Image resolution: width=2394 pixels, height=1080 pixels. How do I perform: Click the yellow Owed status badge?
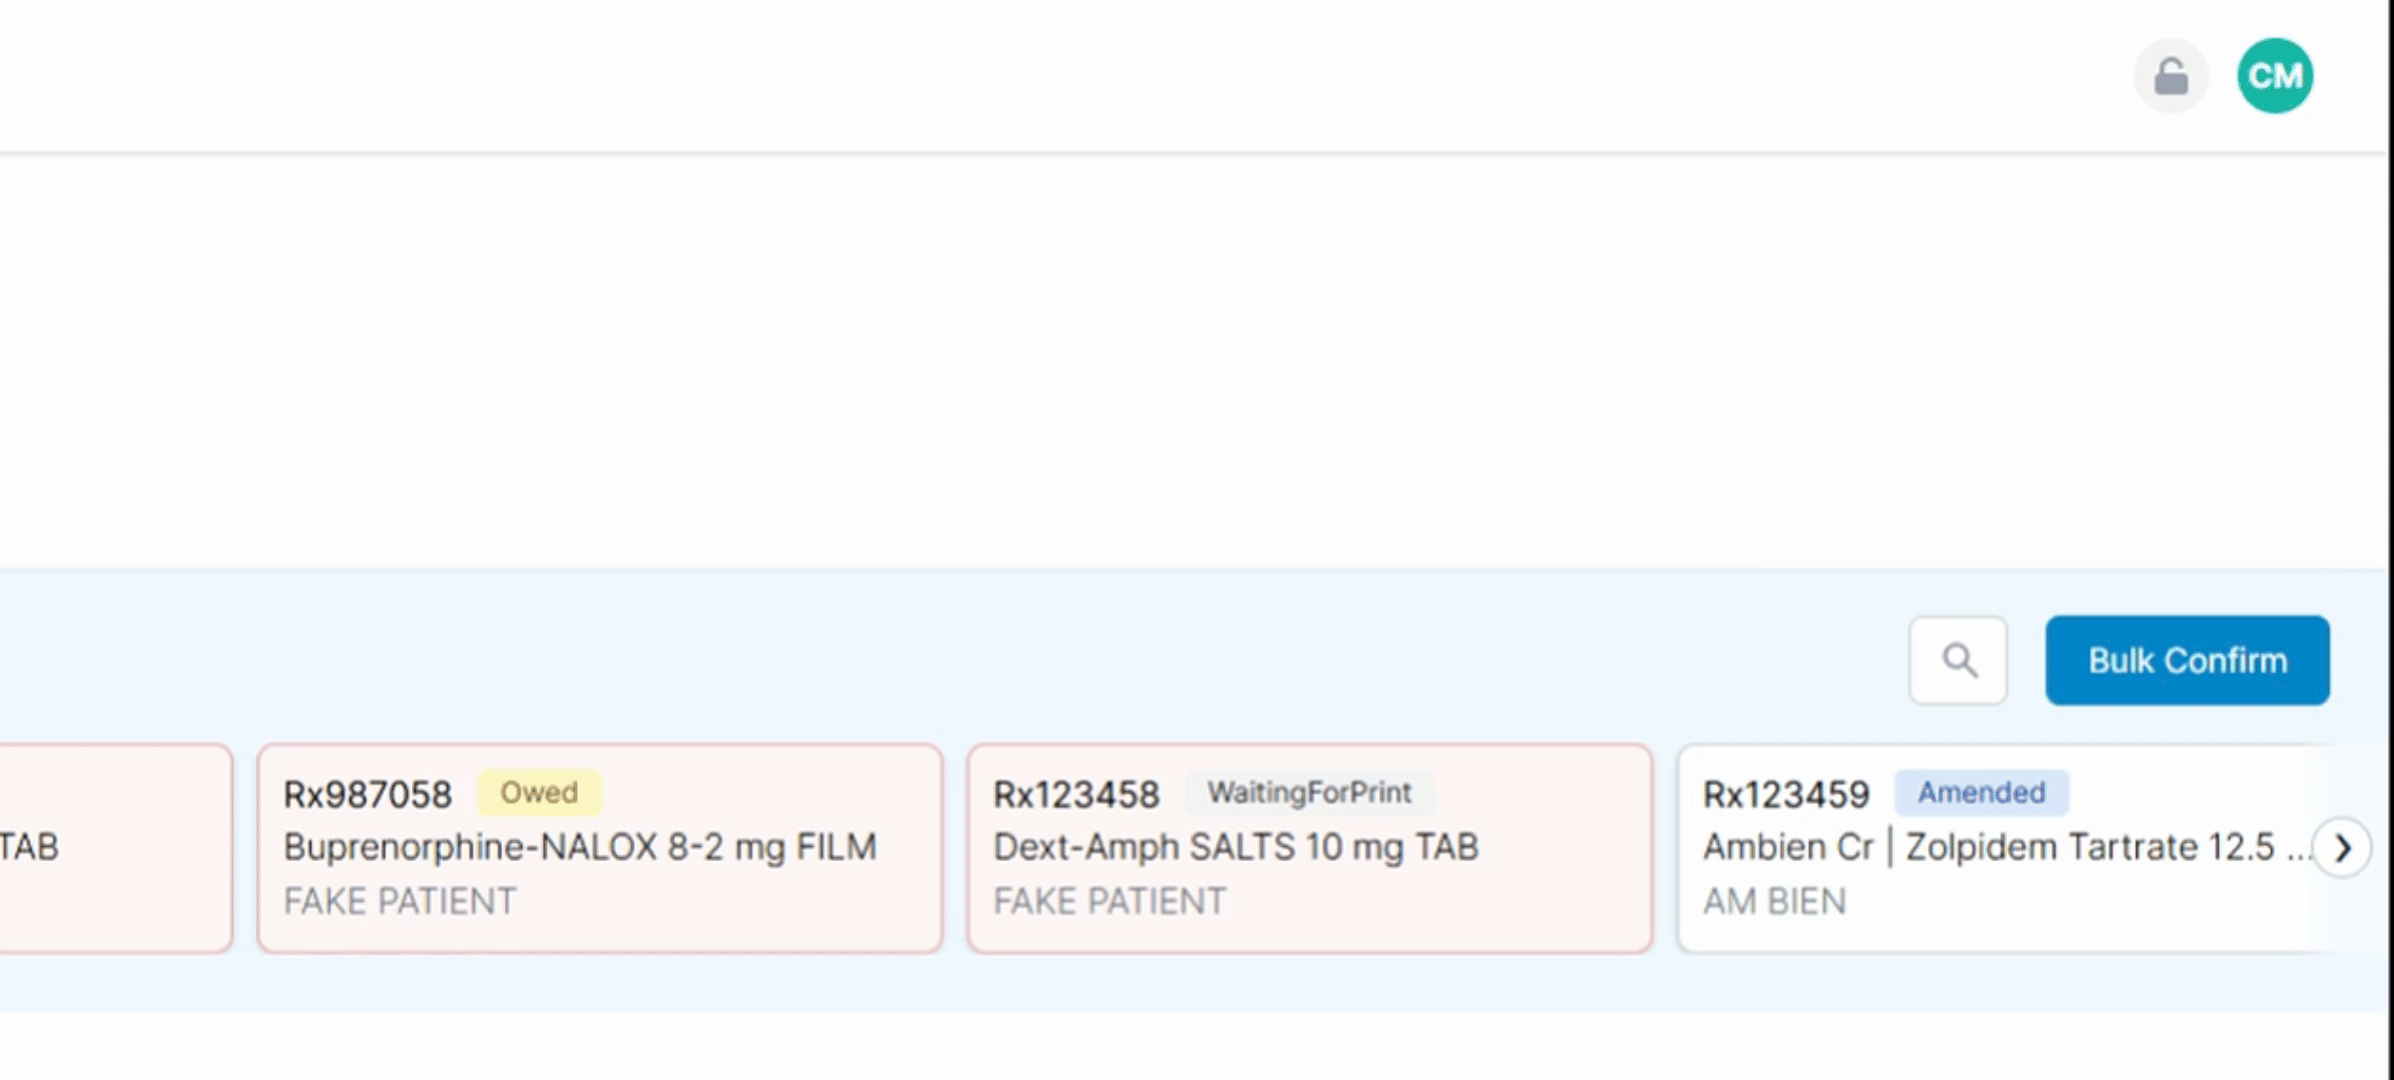pos(538,792)
